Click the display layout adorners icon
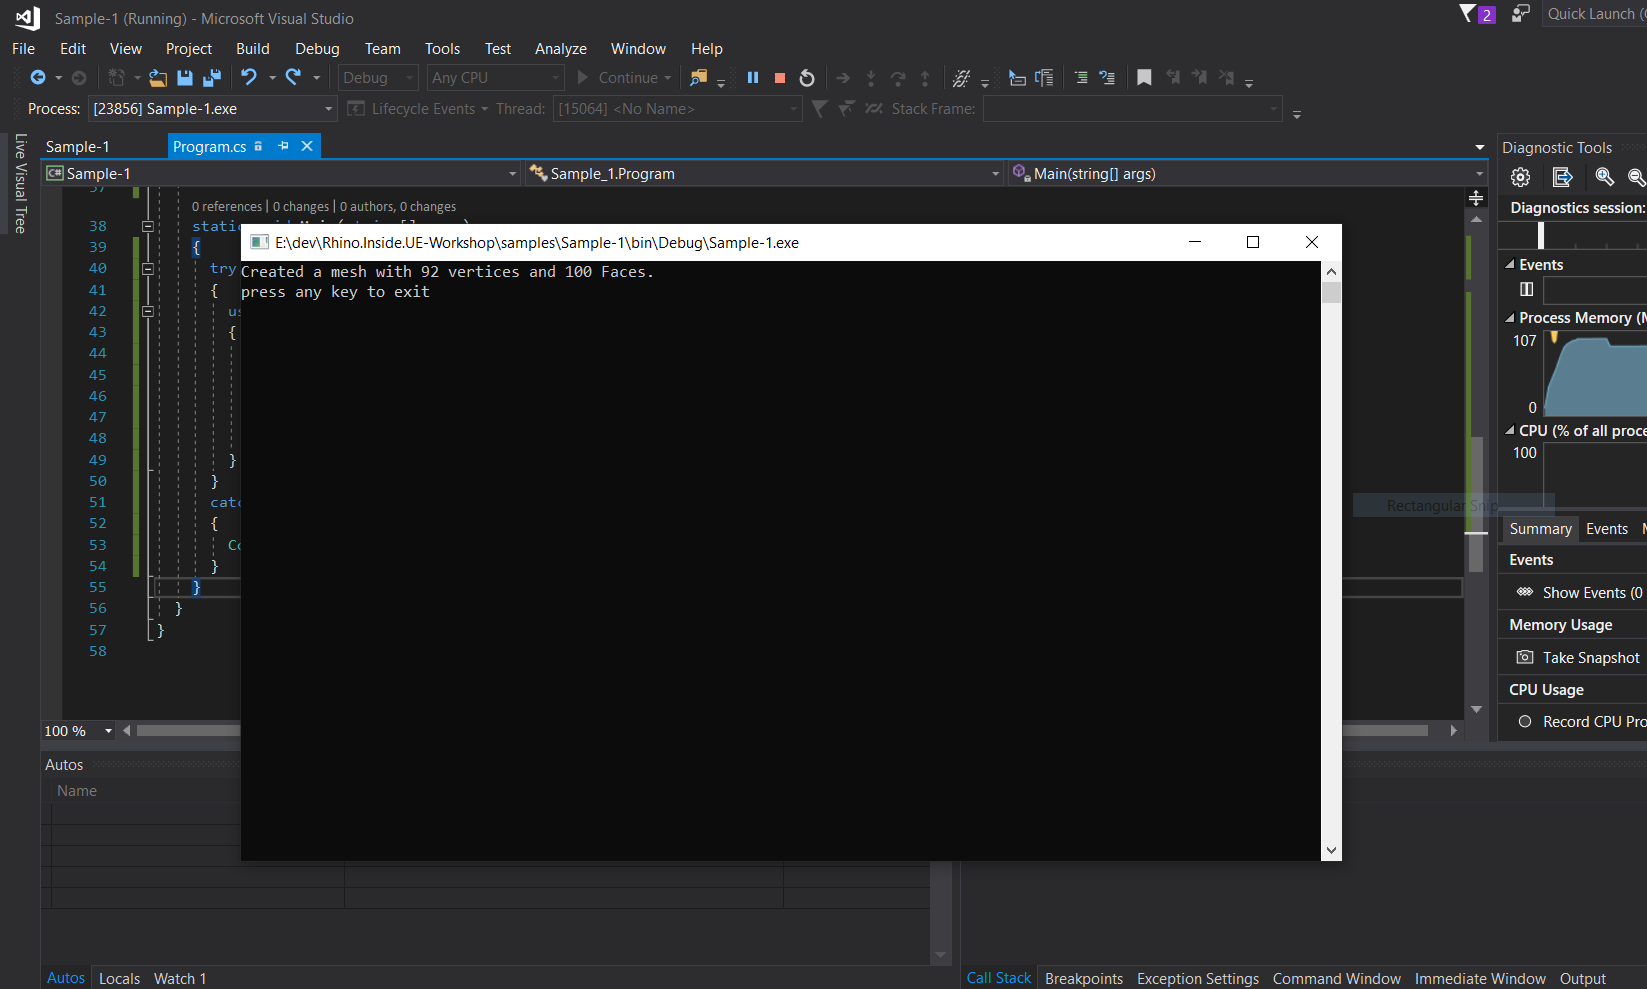 click(1044, 78)
